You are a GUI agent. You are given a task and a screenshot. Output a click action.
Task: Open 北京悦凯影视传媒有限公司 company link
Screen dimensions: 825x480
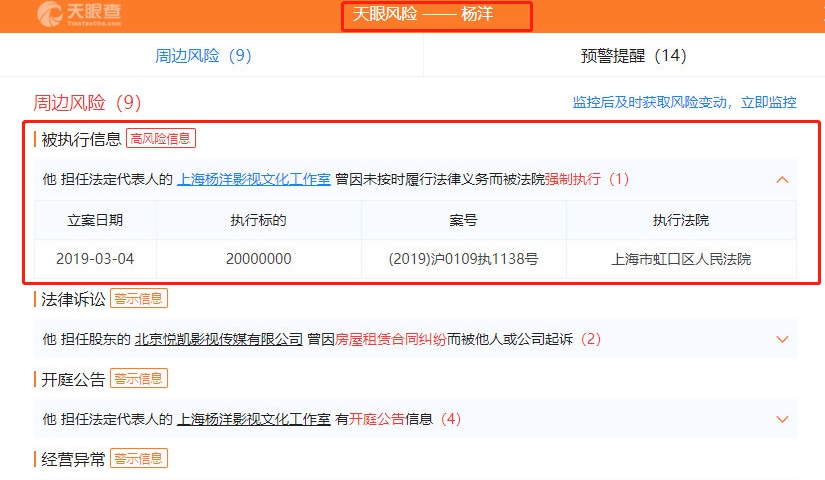pos(218,339)
